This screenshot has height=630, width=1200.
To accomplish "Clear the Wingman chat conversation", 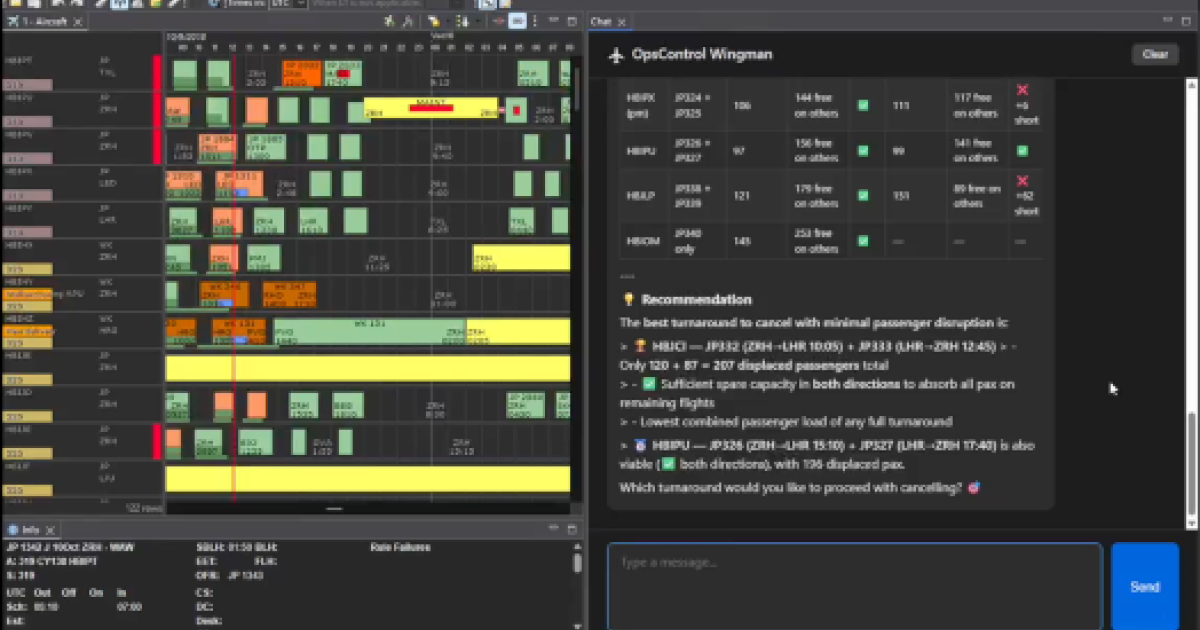I will (1155, 54).
